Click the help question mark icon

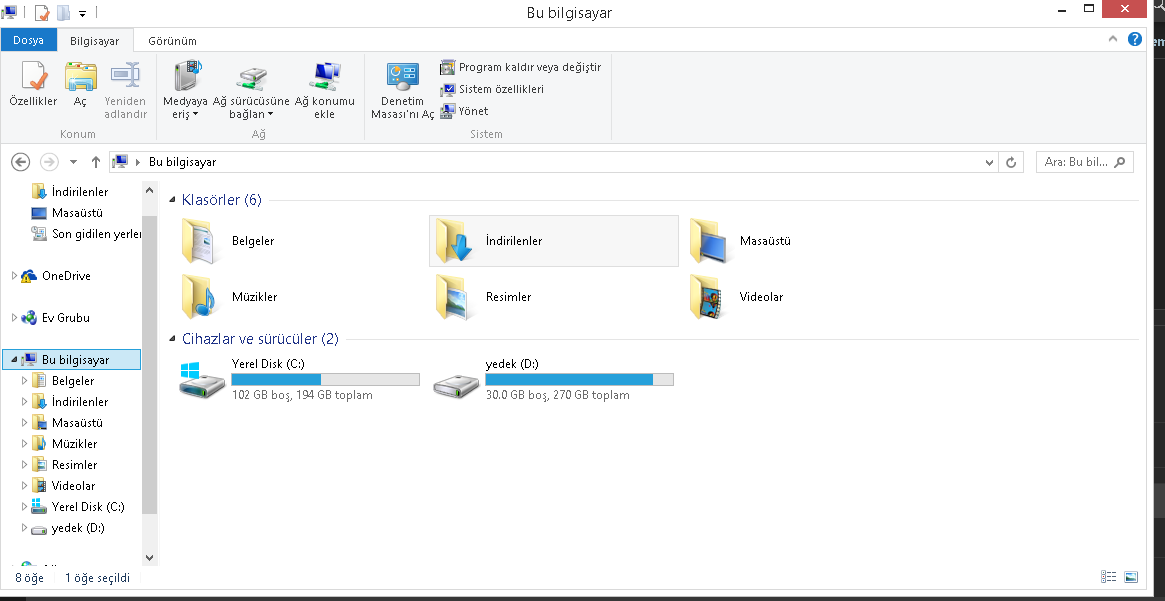point(1135,39)
